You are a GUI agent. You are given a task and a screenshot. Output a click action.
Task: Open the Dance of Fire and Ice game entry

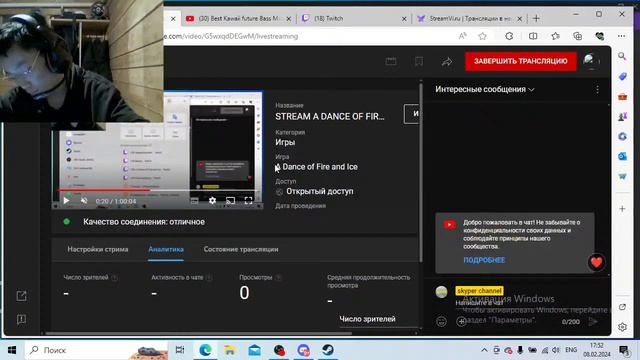coord(316,167)
